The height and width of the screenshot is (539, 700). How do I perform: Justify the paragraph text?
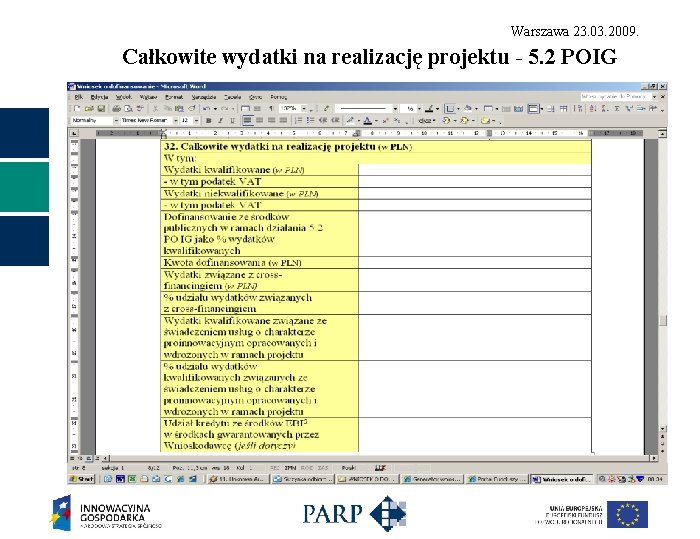click(x=283, y=120)
